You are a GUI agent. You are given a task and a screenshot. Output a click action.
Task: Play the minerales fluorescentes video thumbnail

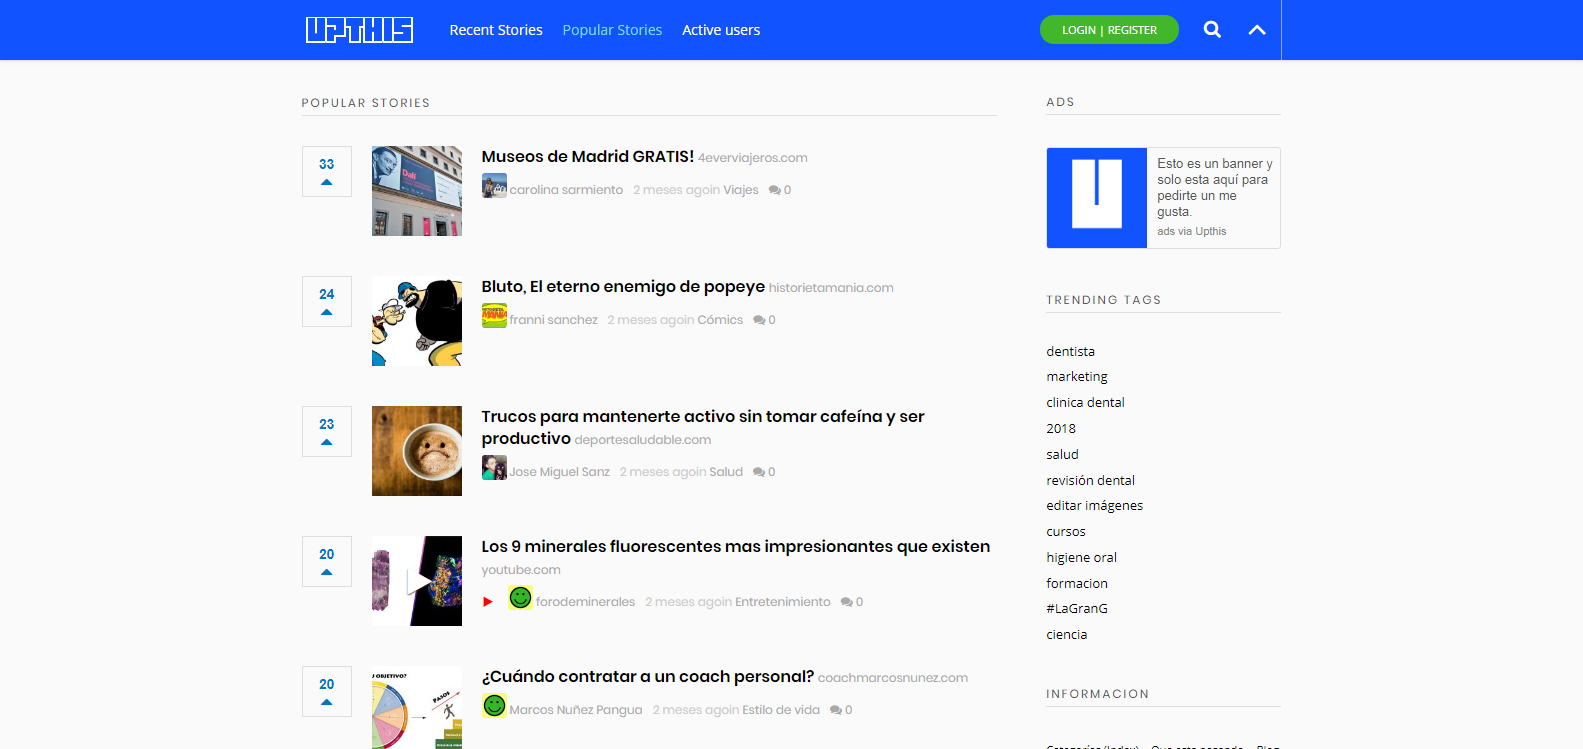point(417,581)
